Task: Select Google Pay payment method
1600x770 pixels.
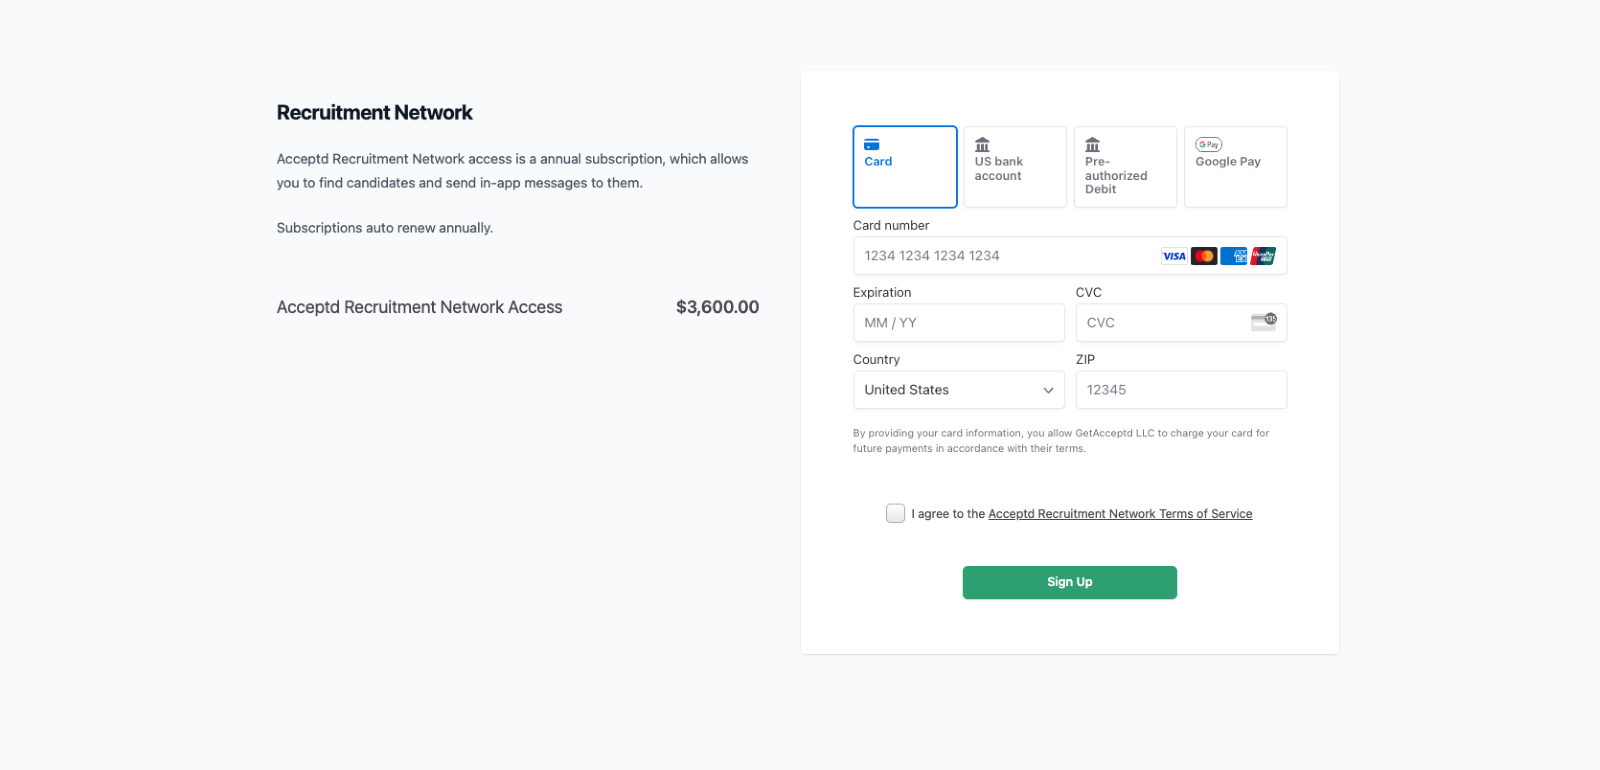Action: [x=1235, y=167]
